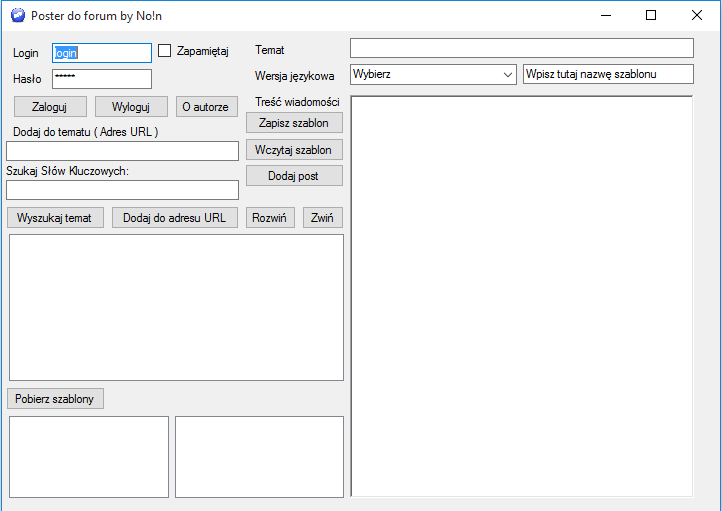Click the Zaloguj button
This screenshot has width=722, height=511.
click(50, 107)
